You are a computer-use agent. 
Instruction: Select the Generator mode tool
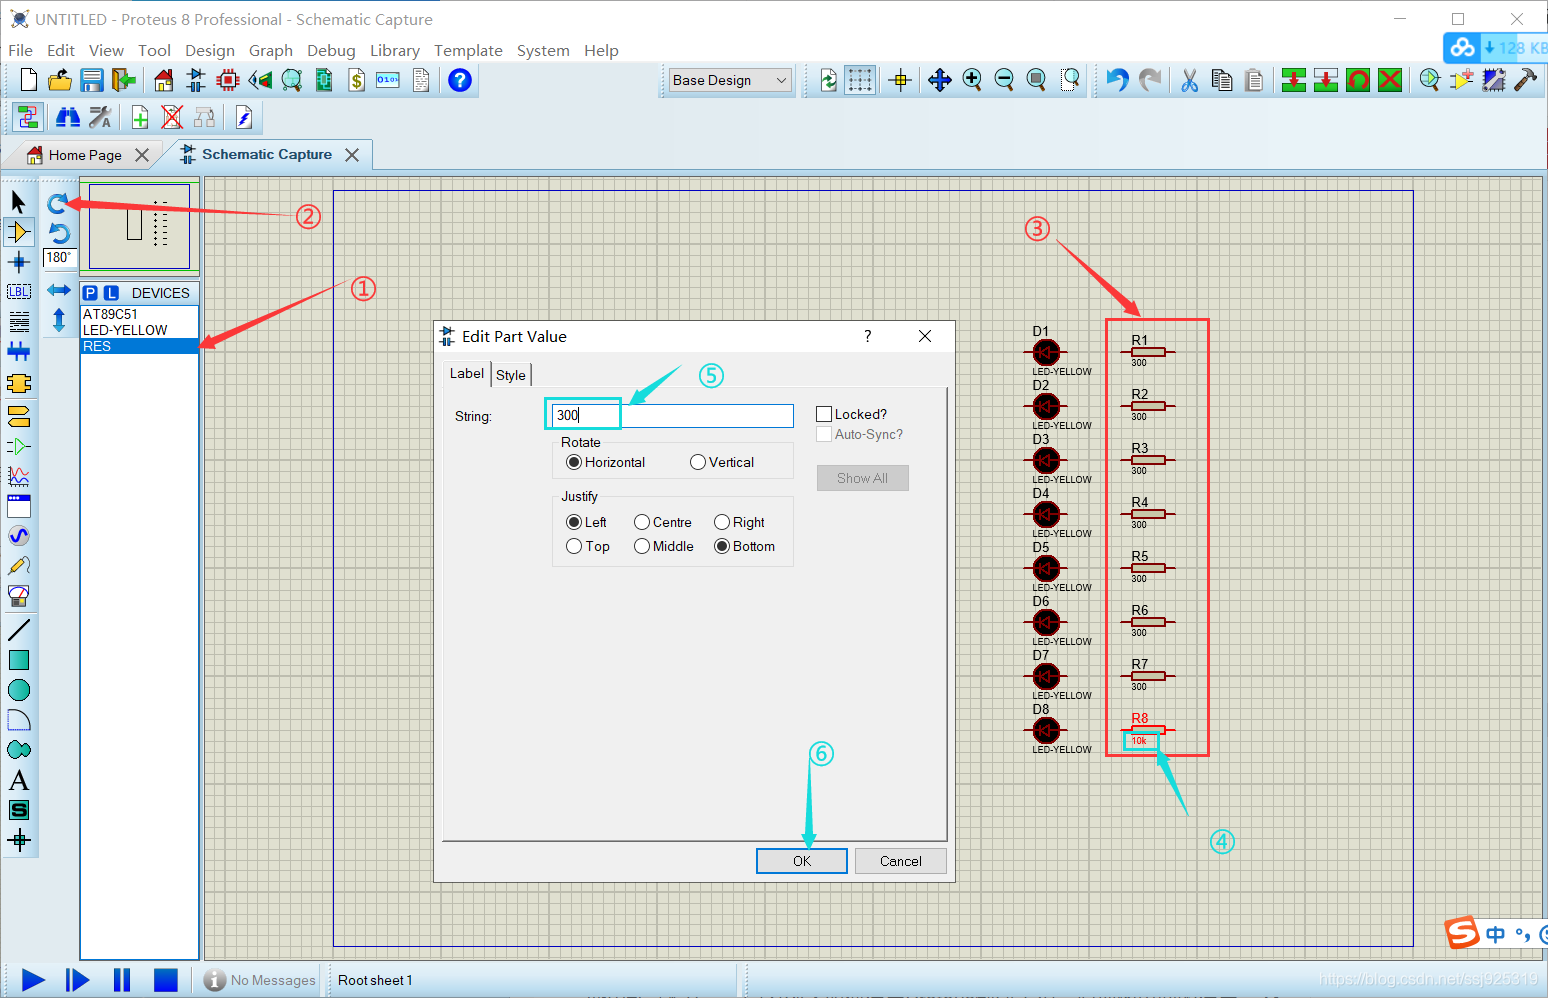click(x=18, y=536)
